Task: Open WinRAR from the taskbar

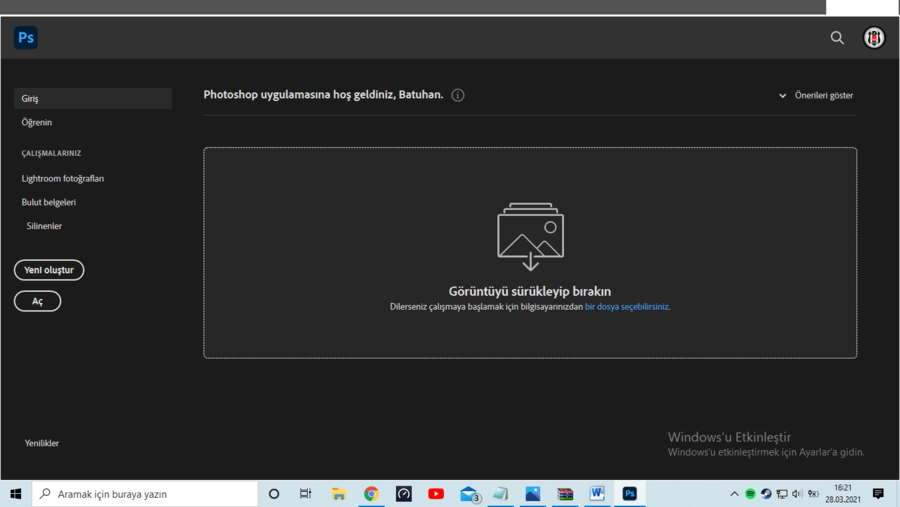Action: pyautogui.click(x=565, y=494)
